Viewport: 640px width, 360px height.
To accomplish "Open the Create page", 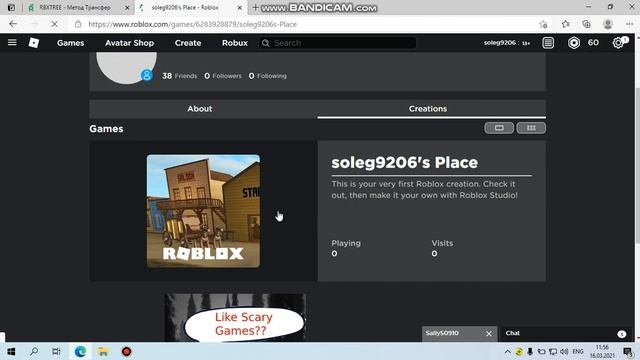I will 188,43.
